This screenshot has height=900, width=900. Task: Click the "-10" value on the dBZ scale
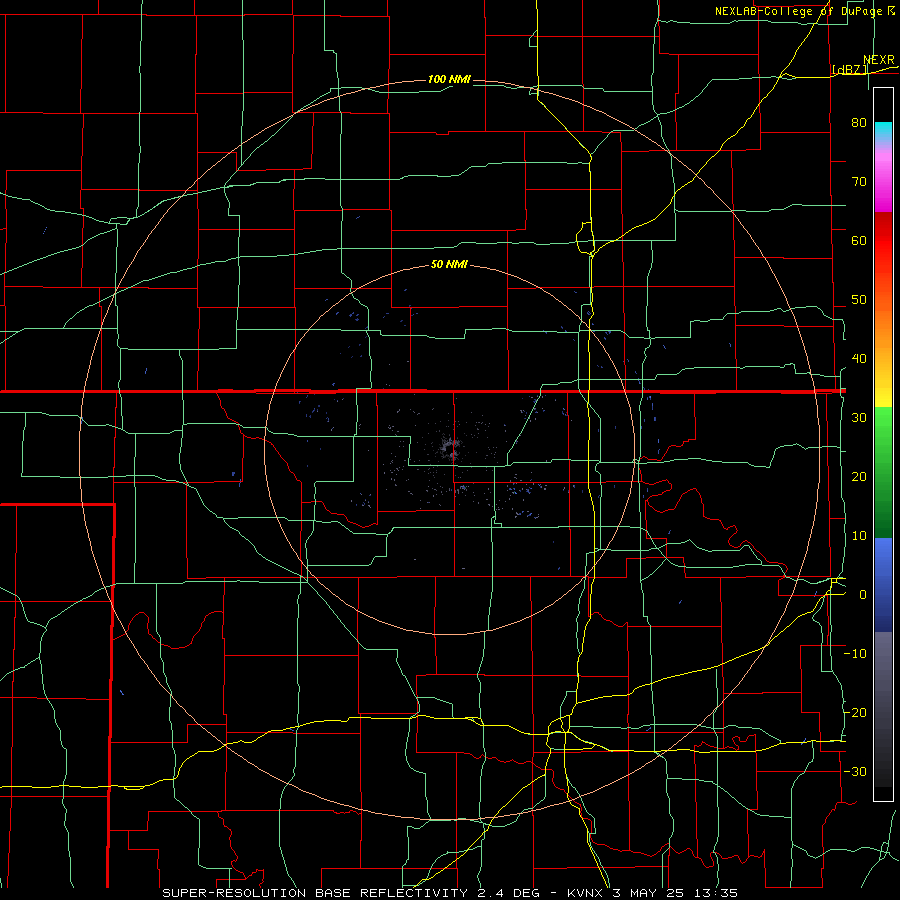click(x=855, y=654)
